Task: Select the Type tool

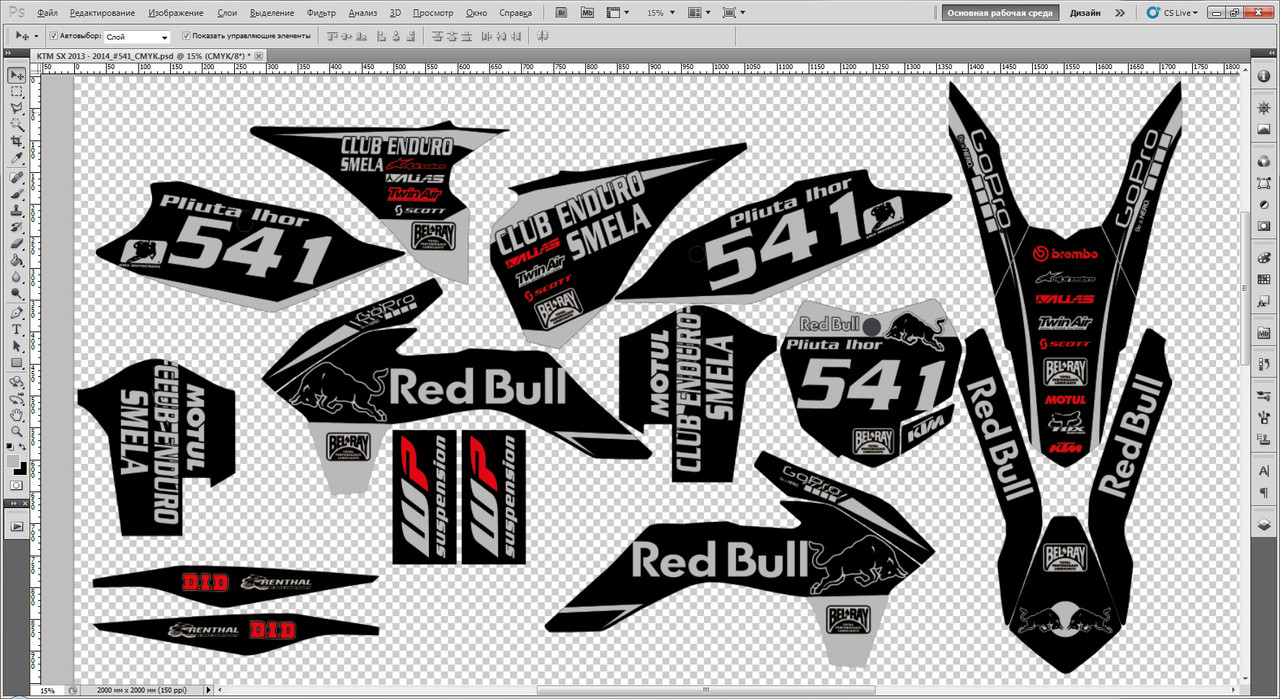Action: [17, 330]
